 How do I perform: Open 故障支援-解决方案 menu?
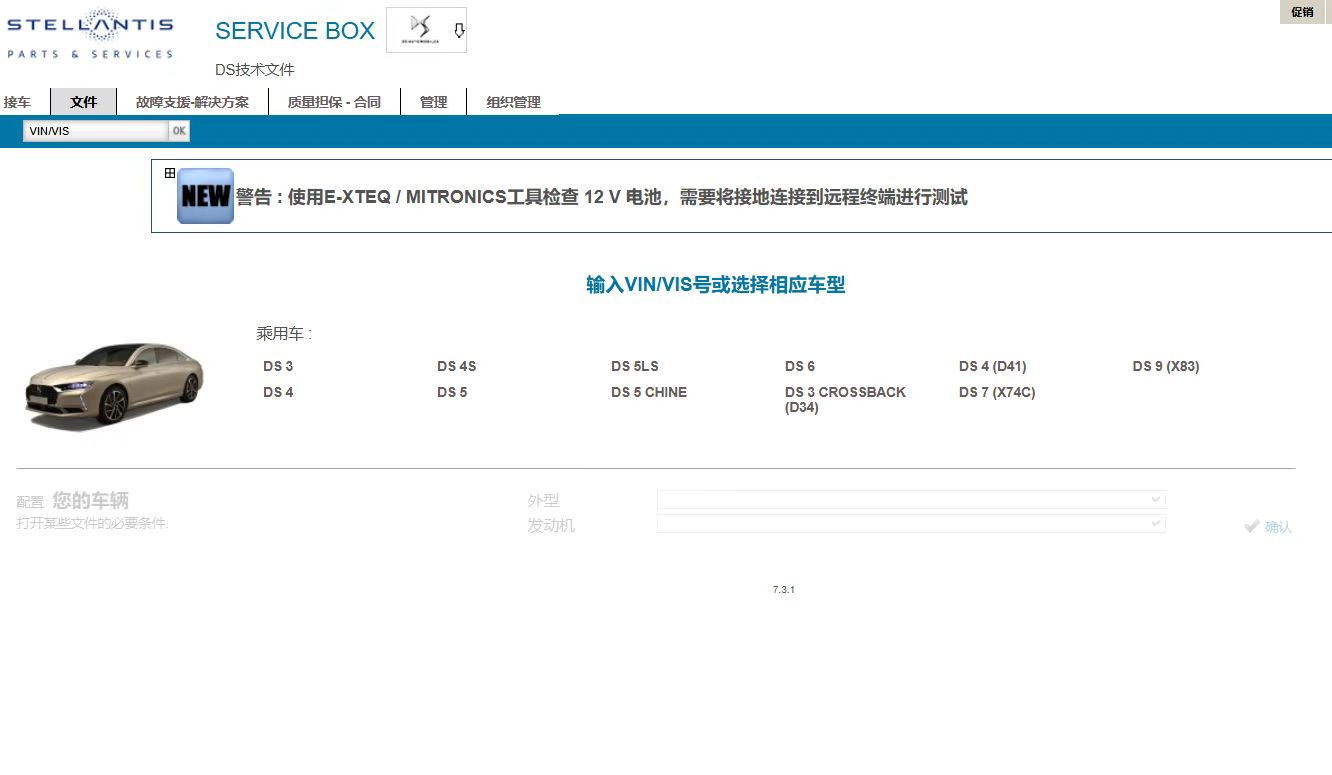pos(192,102)
